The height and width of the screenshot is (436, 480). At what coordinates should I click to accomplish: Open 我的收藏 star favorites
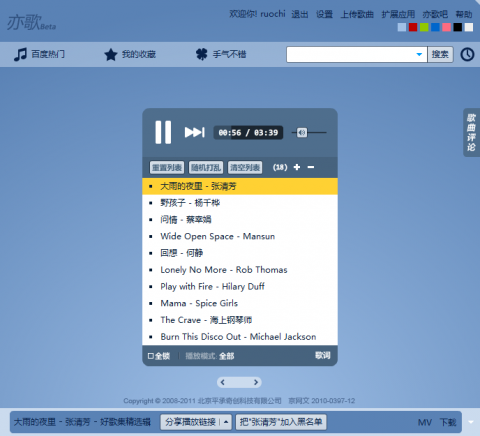coord(111,55)
